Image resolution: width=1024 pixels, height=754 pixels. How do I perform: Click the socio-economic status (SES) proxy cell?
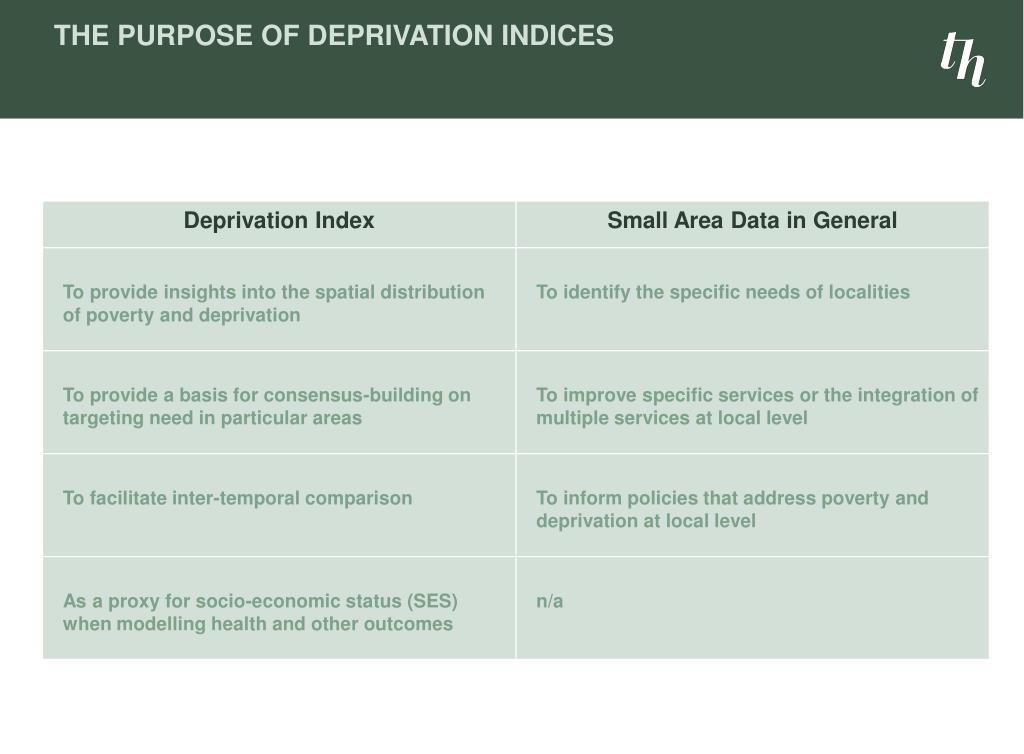(x=279, y=608)
